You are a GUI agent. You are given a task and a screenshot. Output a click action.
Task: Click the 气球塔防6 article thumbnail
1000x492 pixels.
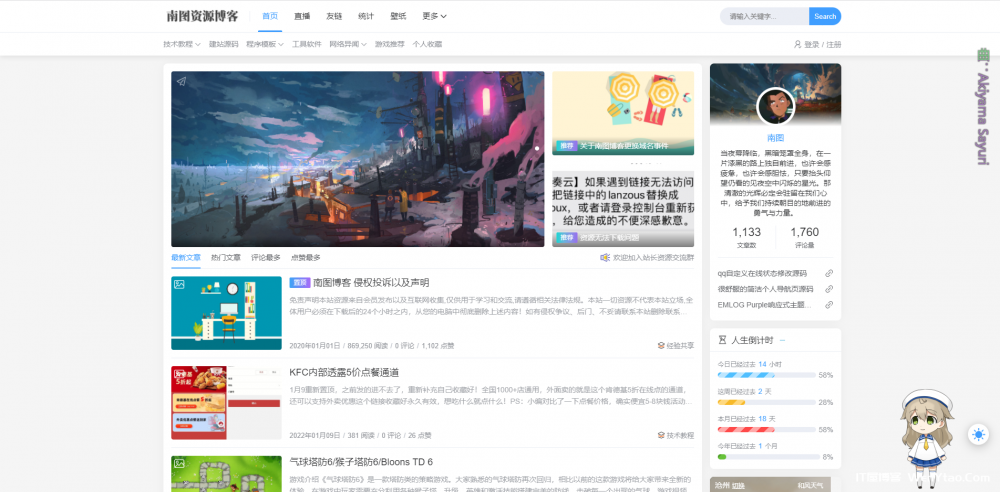[x=226, y=473]
